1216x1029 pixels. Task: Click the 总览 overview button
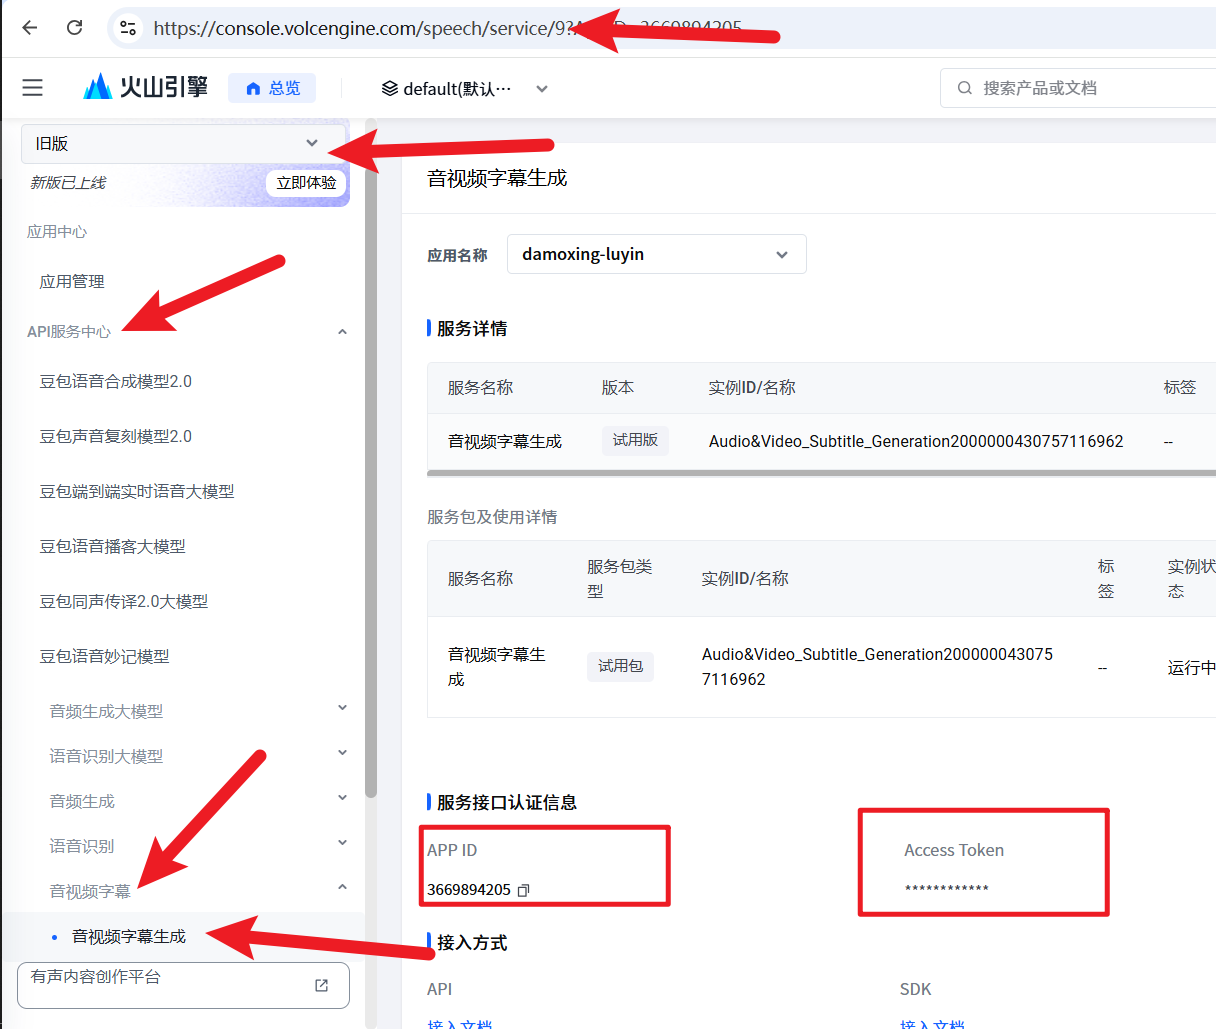click(272, 88)
